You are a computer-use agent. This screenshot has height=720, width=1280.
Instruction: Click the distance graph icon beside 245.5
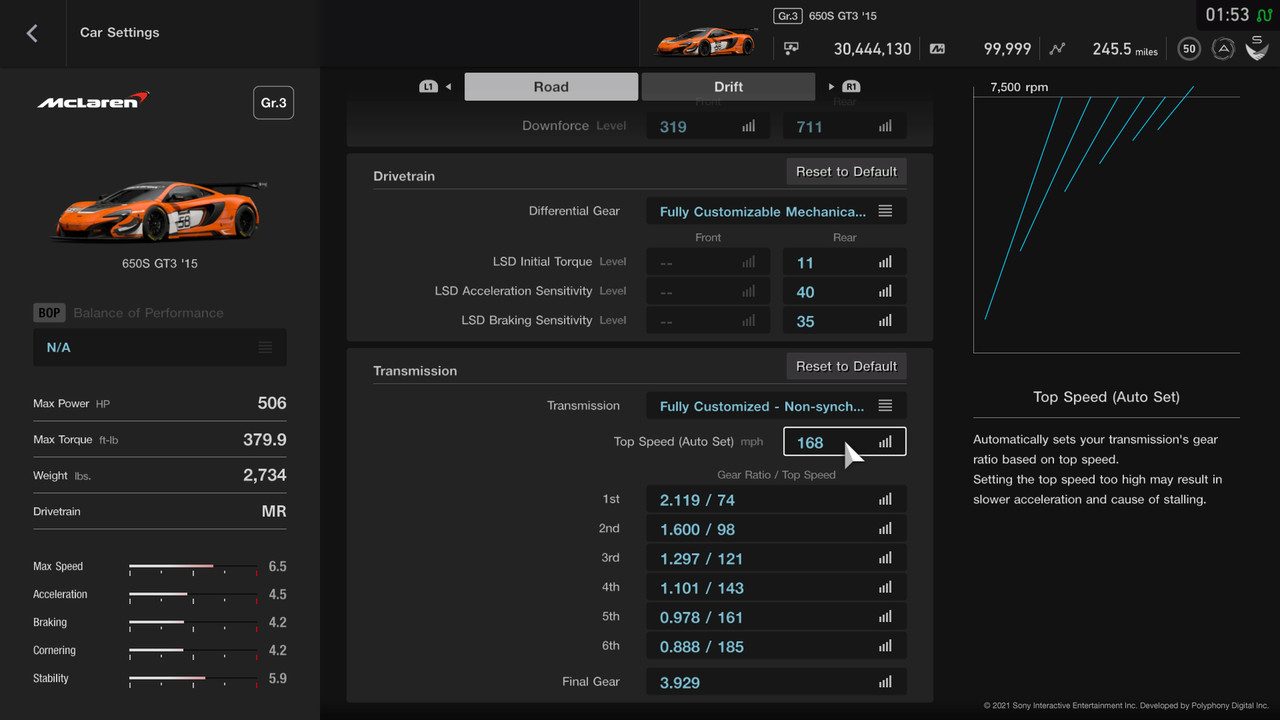[x=1058, y=48]
